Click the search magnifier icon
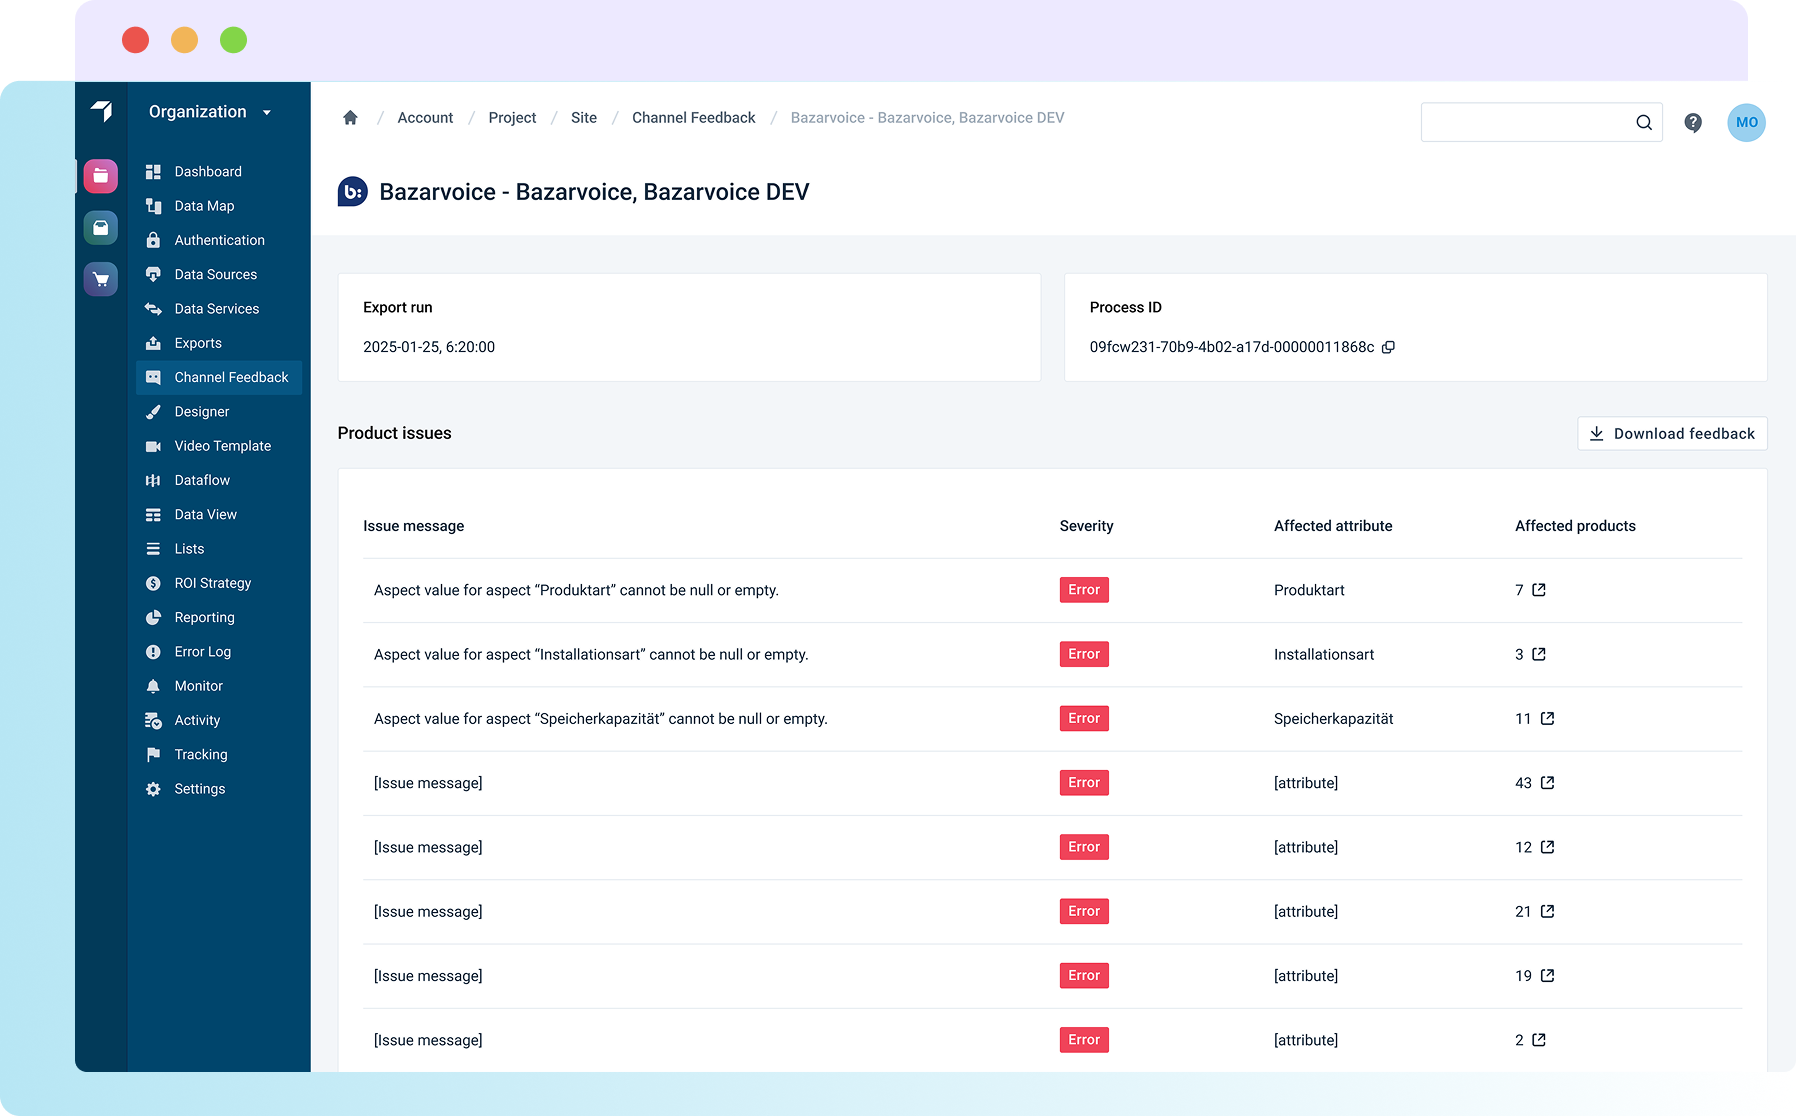The height and width of the screenshot is (1116, 1796). tap(1644, 122)
